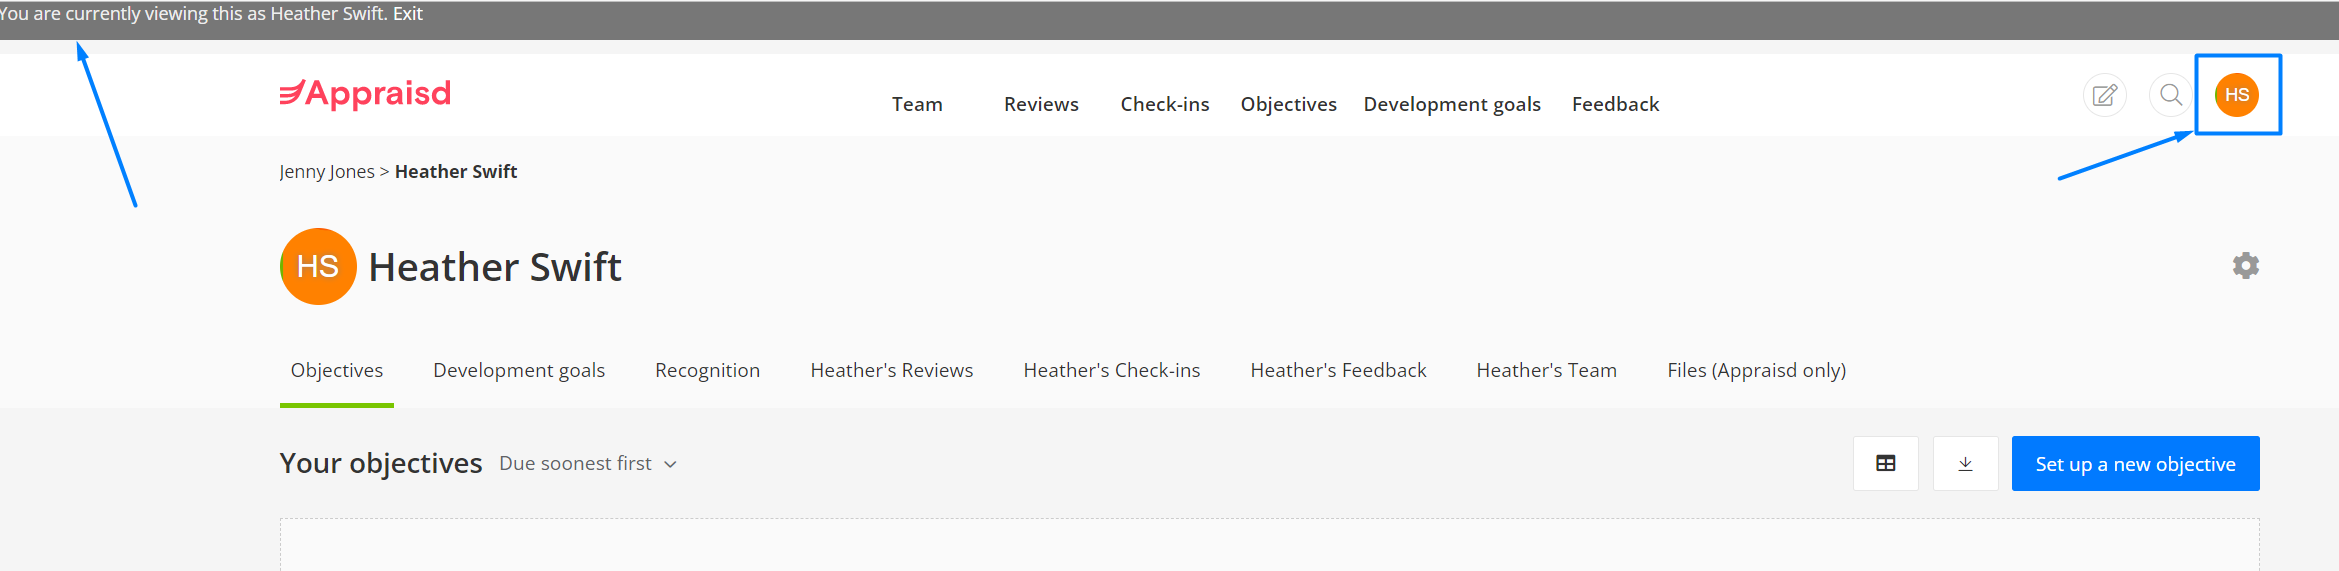Download objectives using the download icon

point(1966,463)
